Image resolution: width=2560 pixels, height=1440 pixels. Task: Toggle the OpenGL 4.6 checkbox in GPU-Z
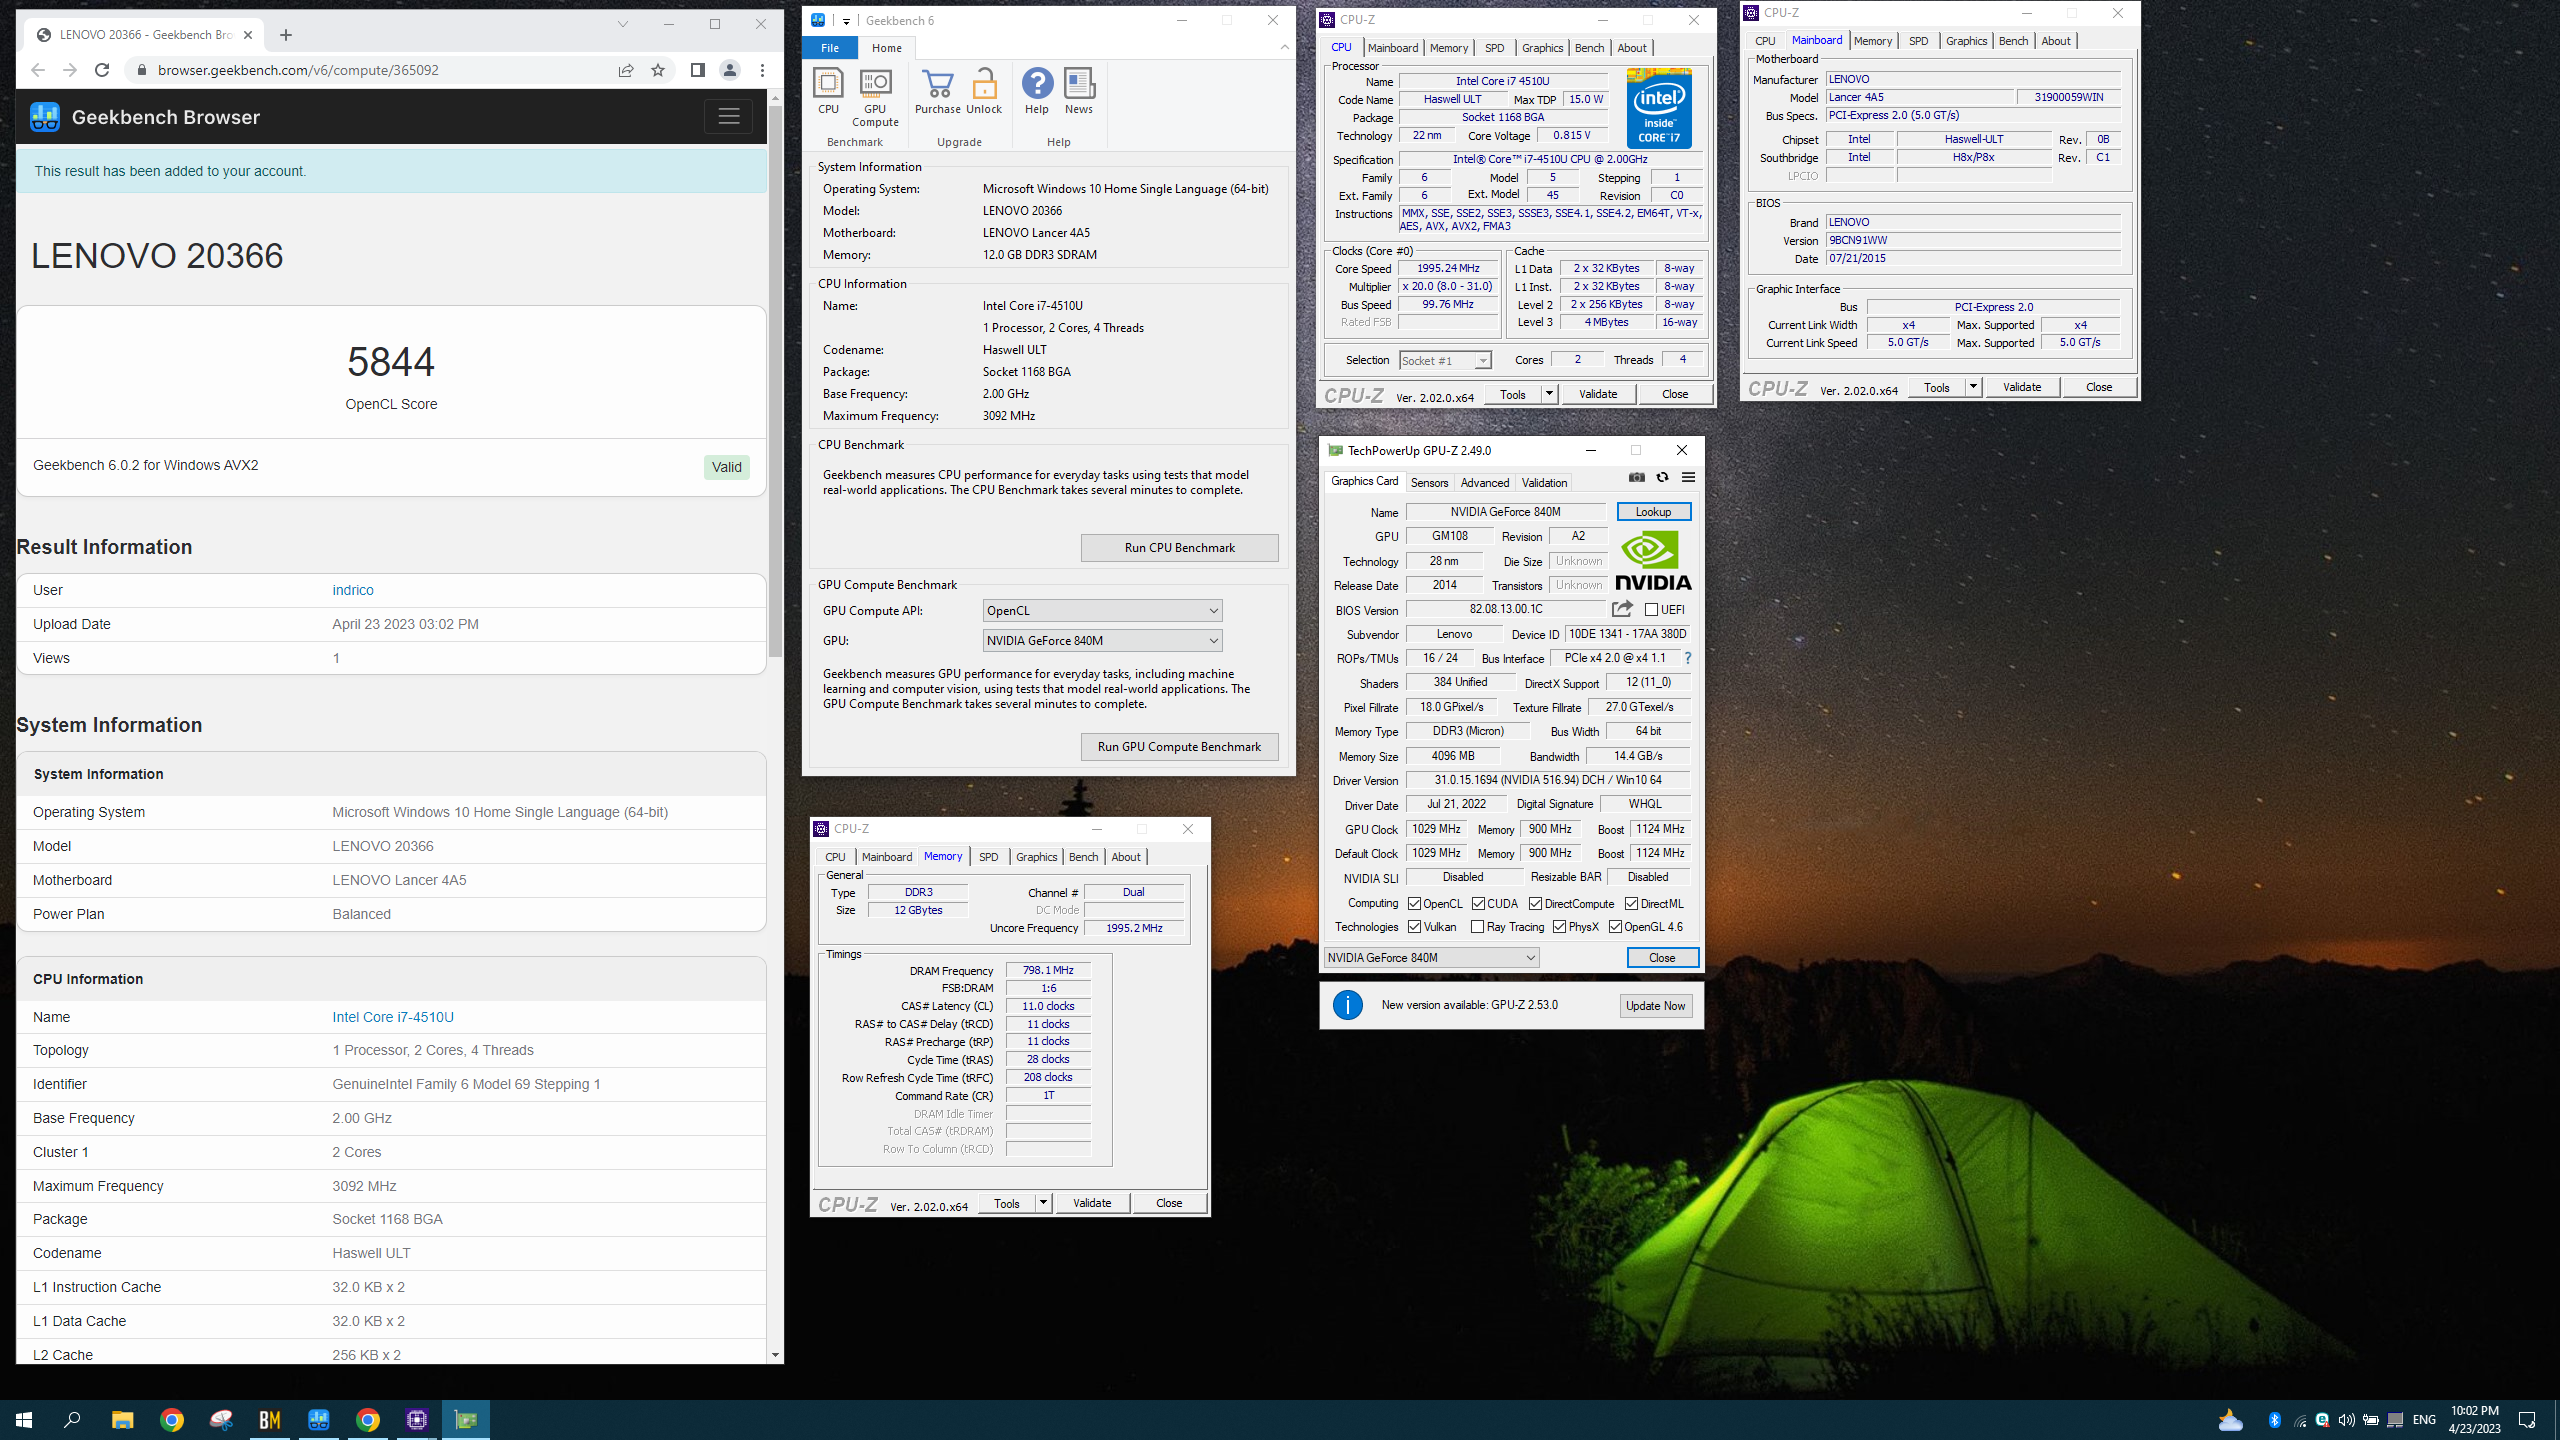coord(1615,927)
